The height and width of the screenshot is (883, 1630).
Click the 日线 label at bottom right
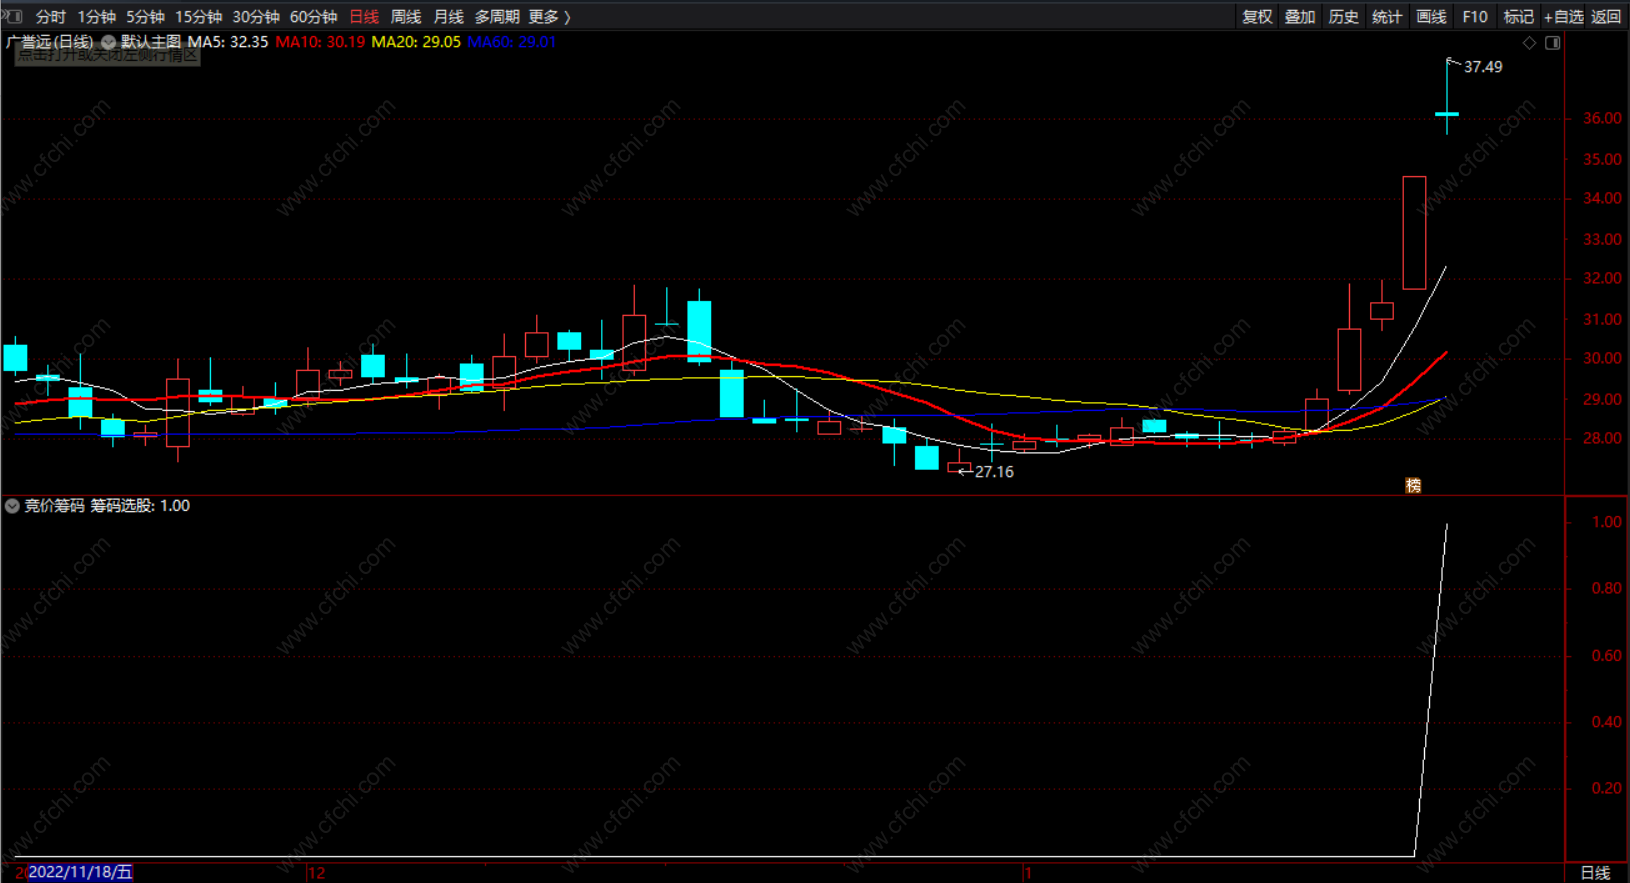click(1595, 873)
